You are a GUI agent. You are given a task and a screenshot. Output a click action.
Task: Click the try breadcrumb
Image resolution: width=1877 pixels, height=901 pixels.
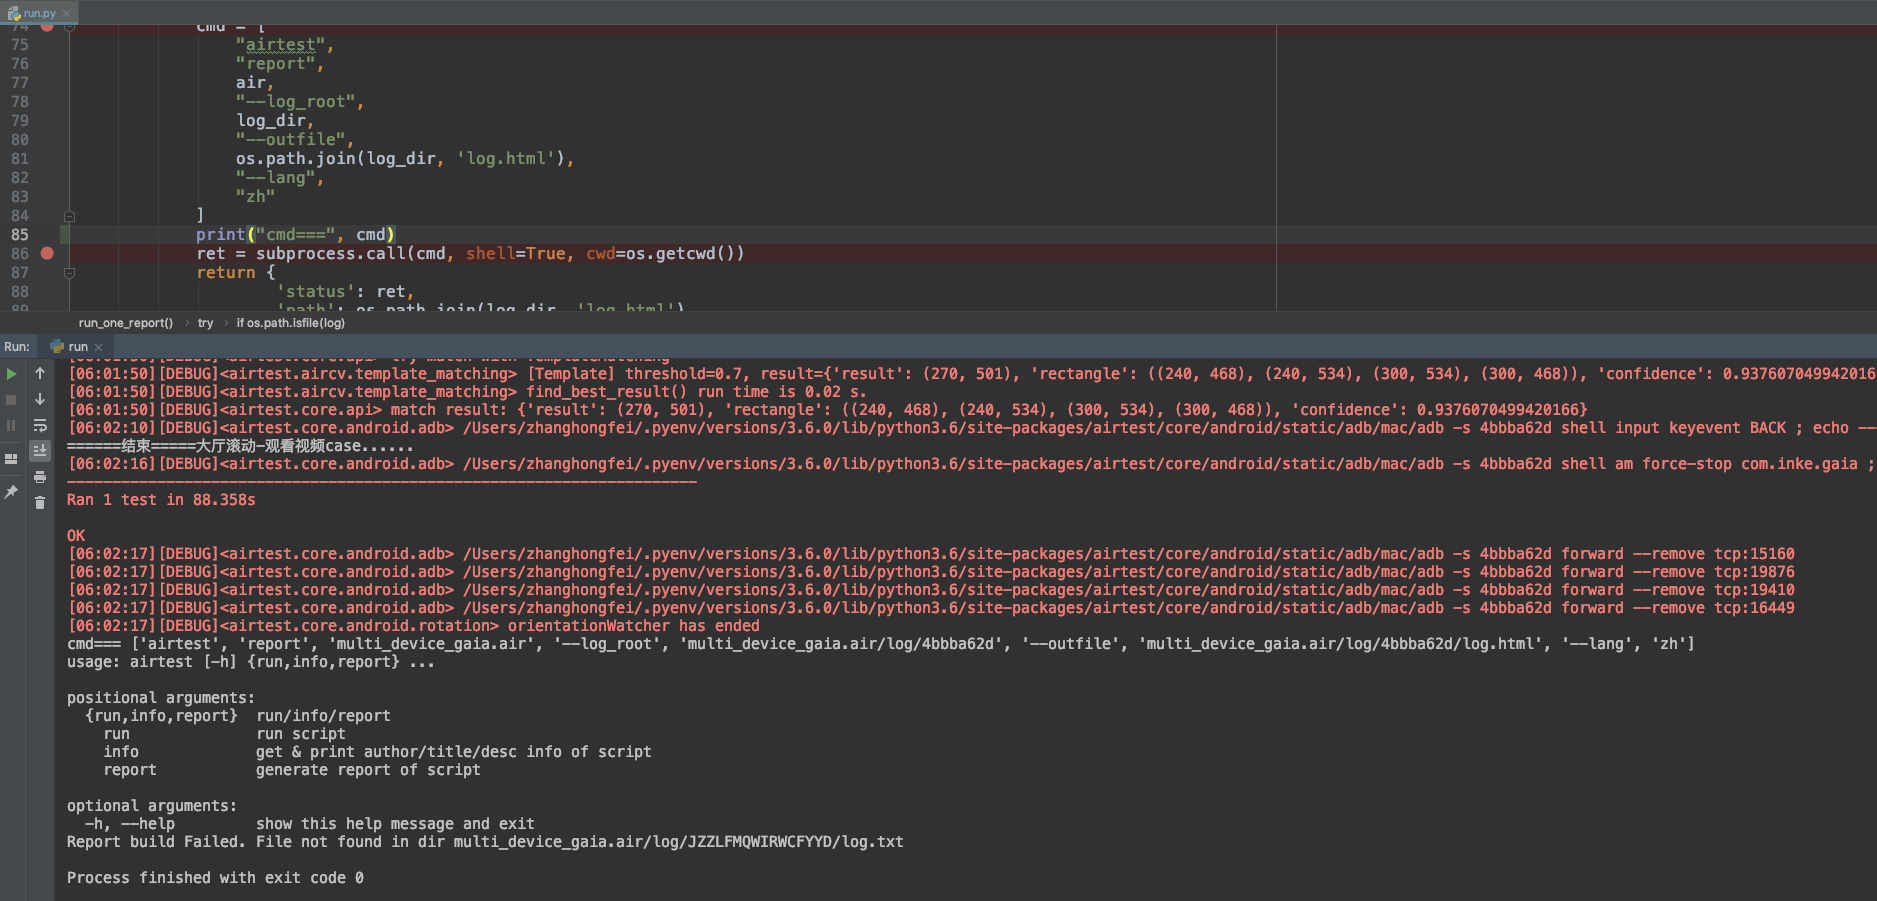205,323
